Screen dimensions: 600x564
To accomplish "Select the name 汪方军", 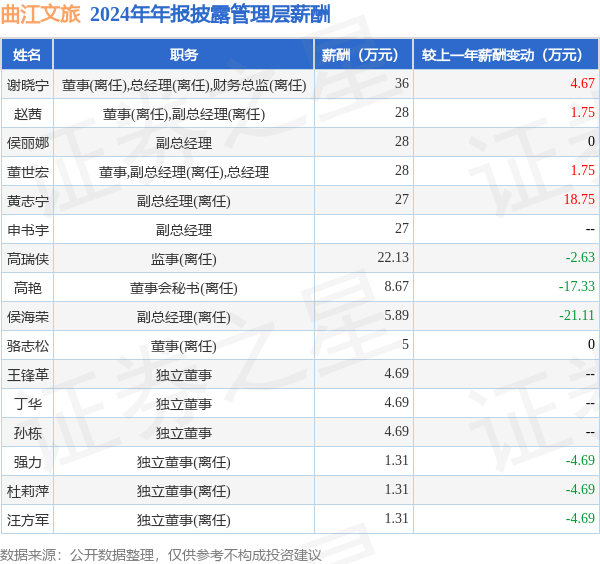I will tap(28, 520).
